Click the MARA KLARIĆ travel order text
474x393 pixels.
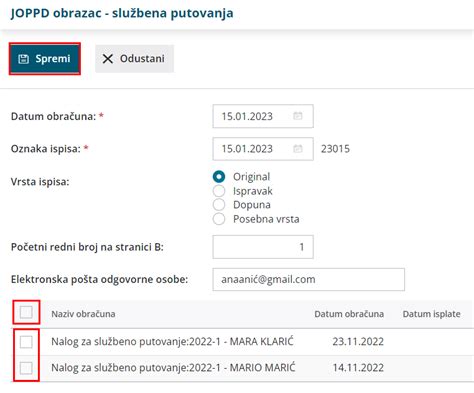(x=172, y=342)
